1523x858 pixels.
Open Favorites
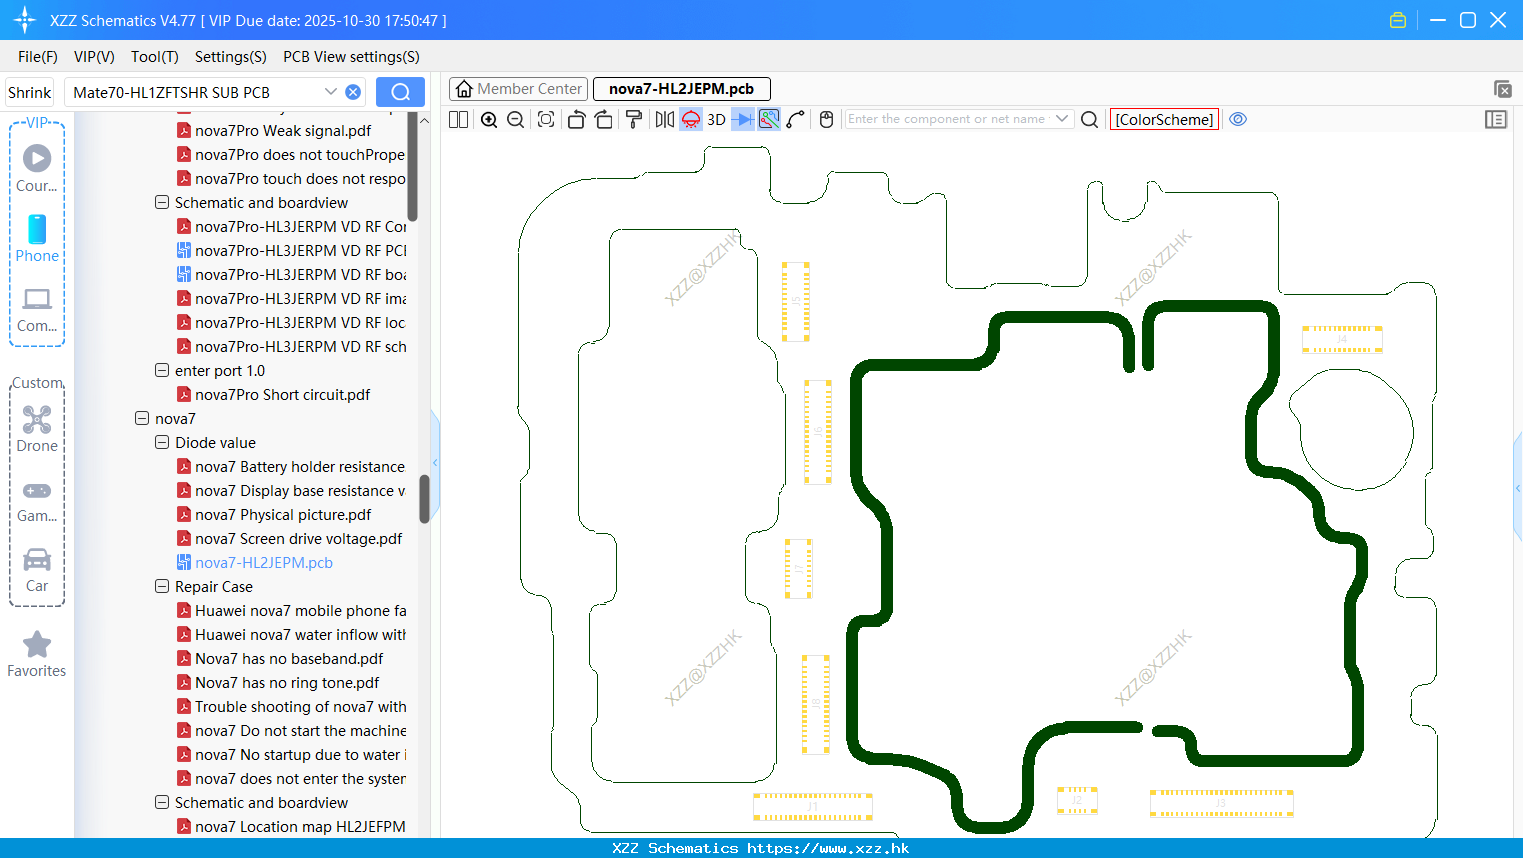37,654
